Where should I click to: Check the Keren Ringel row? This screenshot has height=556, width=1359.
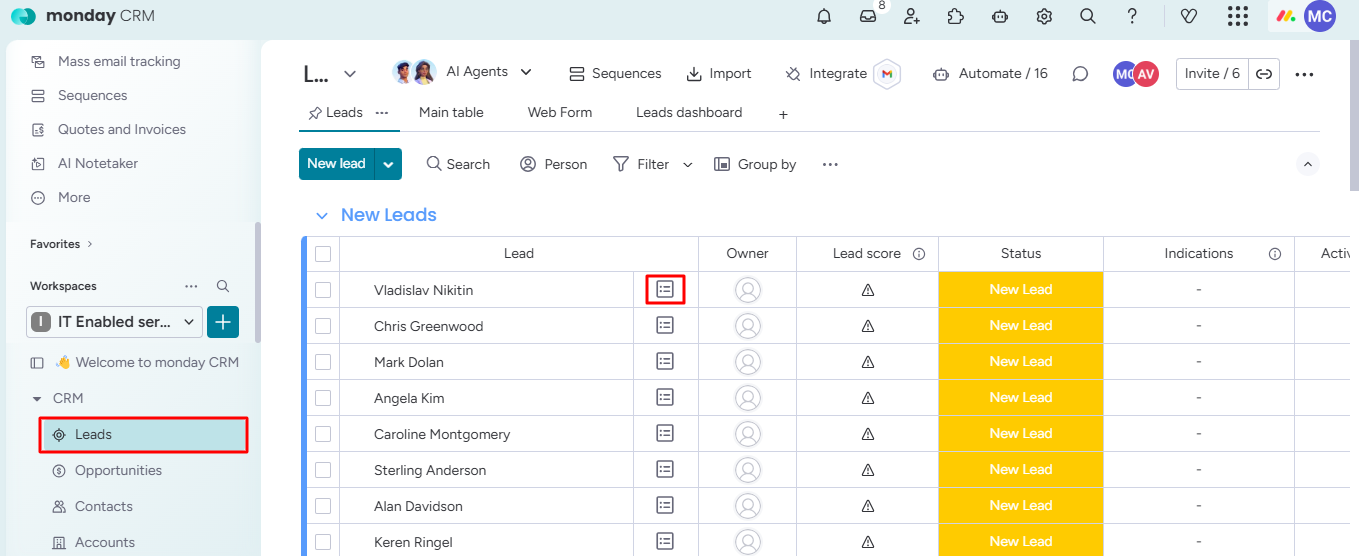[x=323, y=542]
